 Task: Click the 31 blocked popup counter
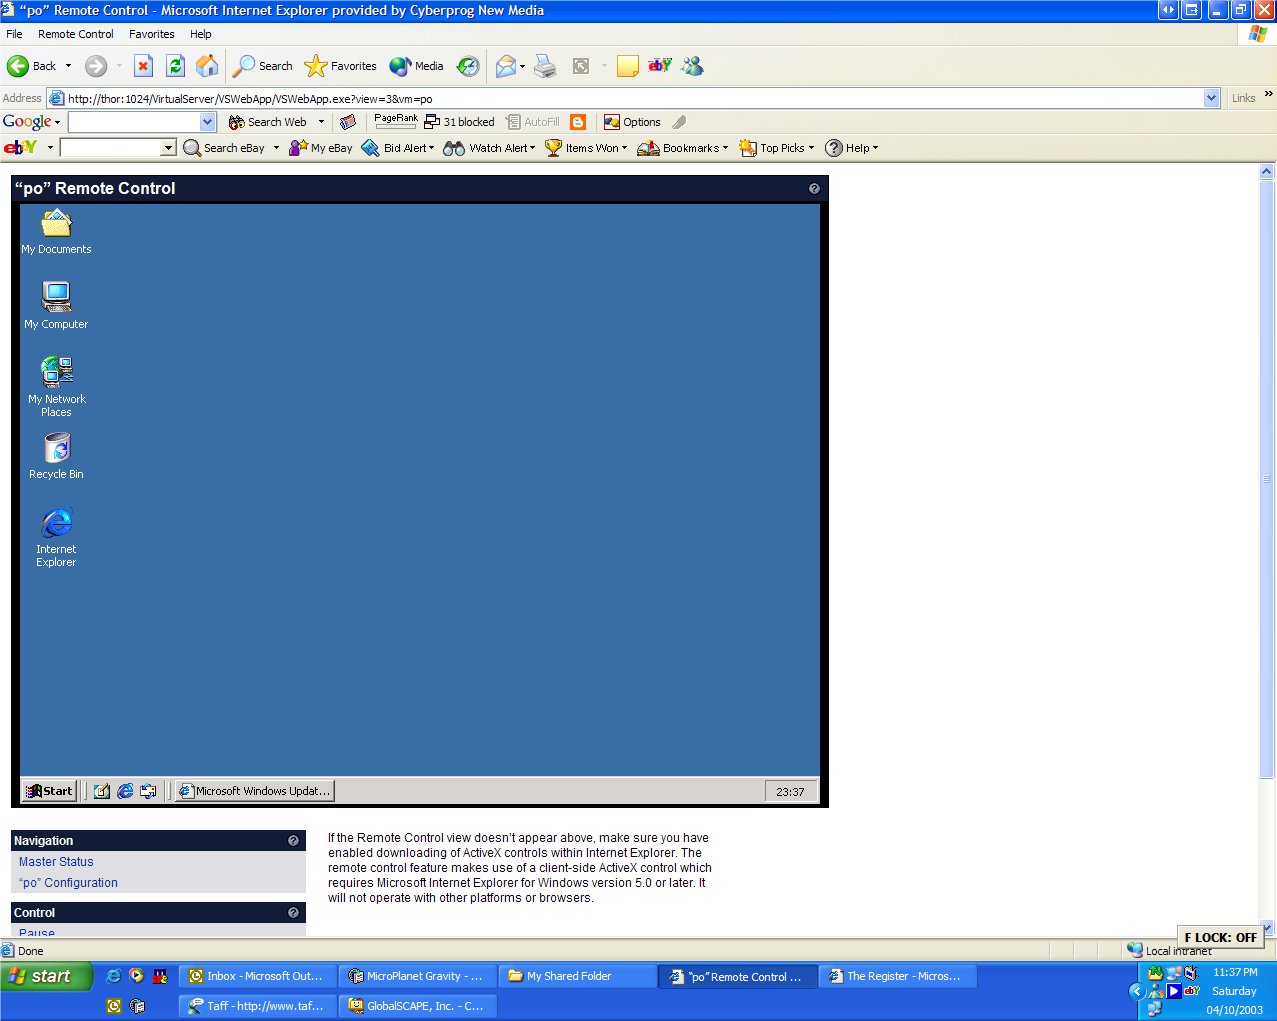pos(460,122)
